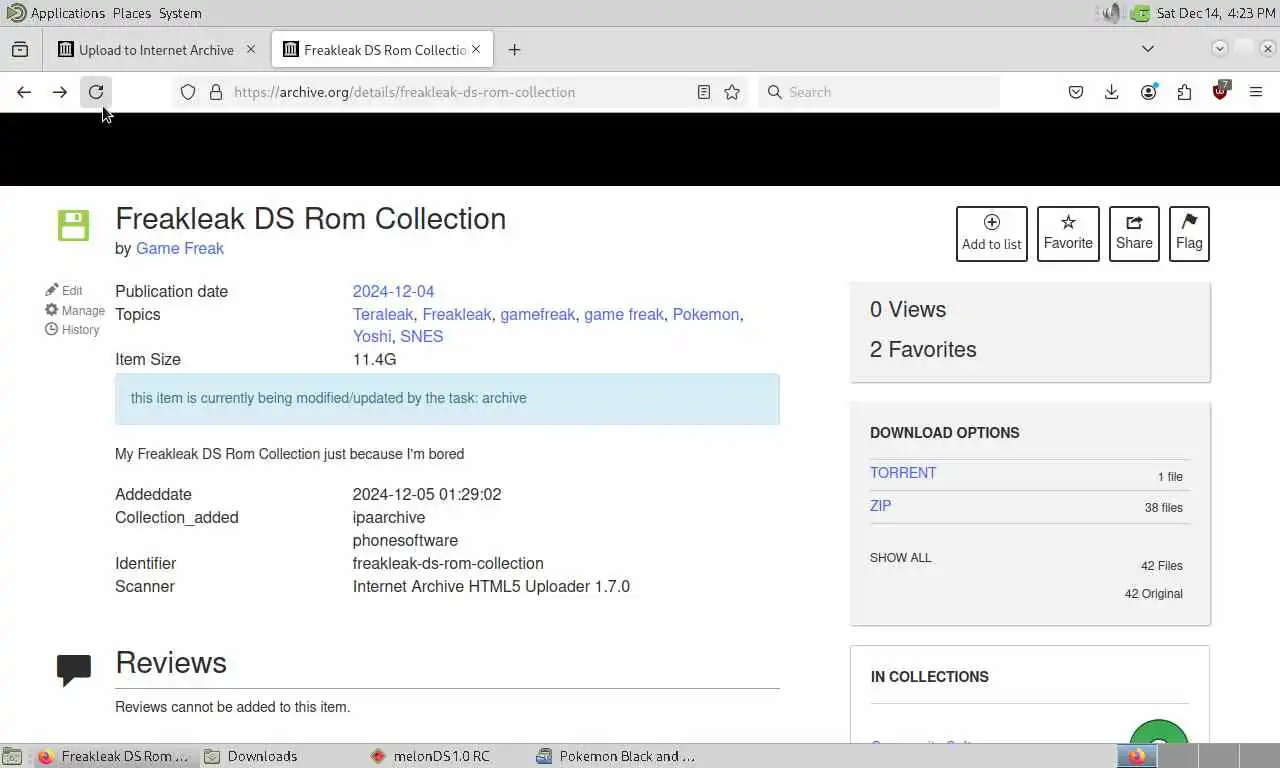The image size is (1280, 768).
Task: Click the volume icon in the system tray
Action: pos(1112,13)
